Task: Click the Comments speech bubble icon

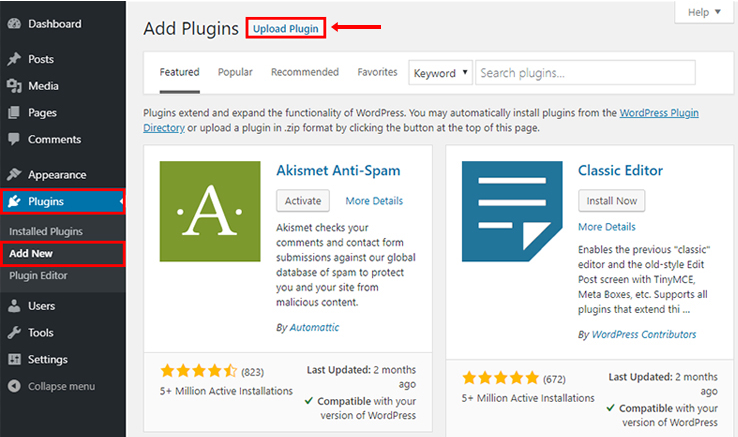Action: tap(15, 139)
